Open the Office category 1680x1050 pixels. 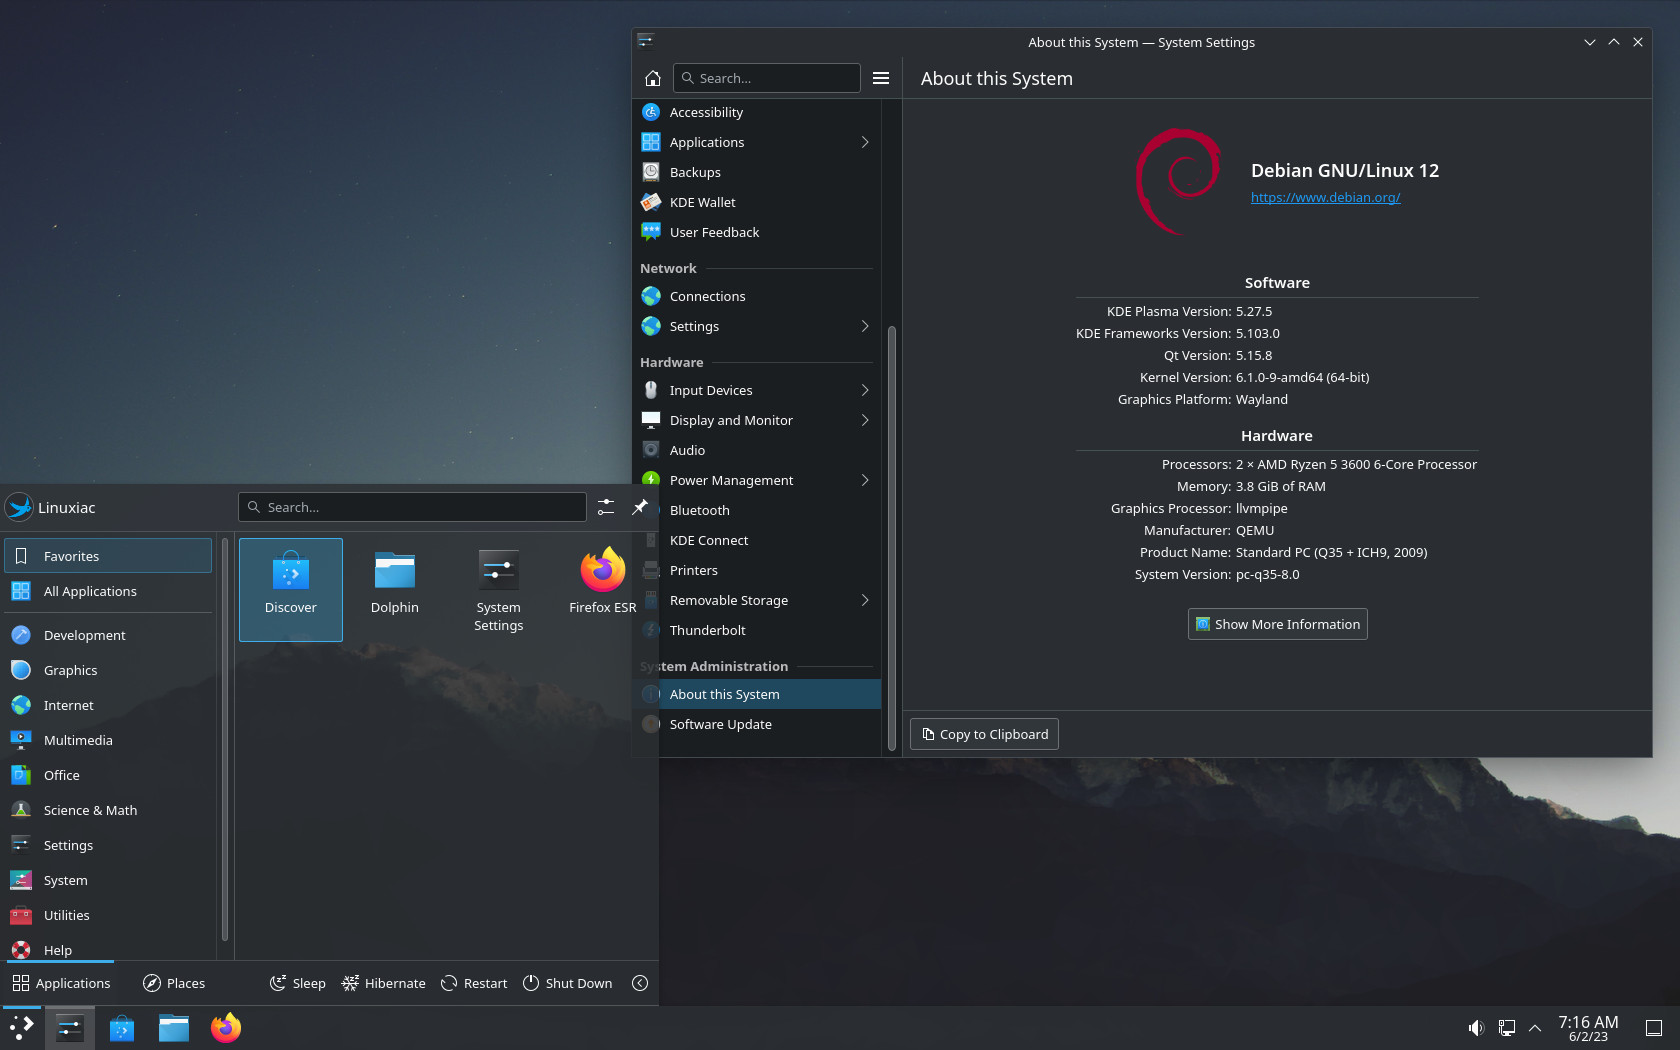[108, 775]
